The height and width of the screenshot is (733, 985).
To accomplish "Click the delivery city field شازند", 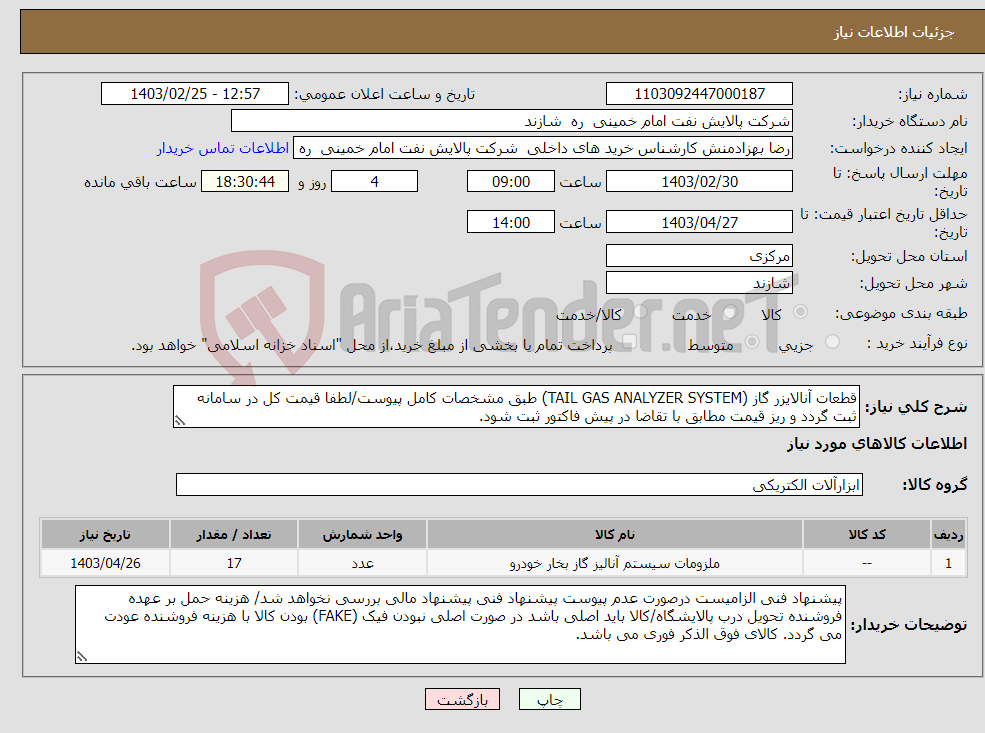I will point(699,283).
